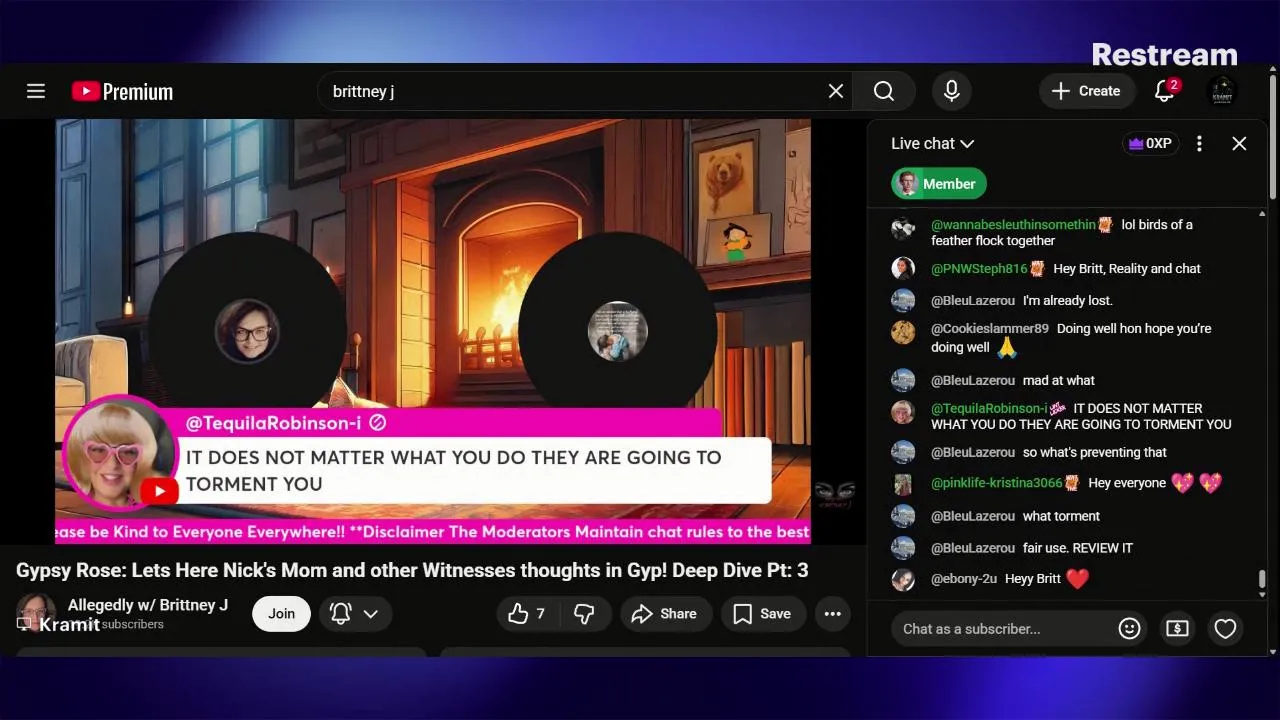Click the page vertical scrollbar
The width and height of the screenshot is (1280, 720).
click(1273, 135)
